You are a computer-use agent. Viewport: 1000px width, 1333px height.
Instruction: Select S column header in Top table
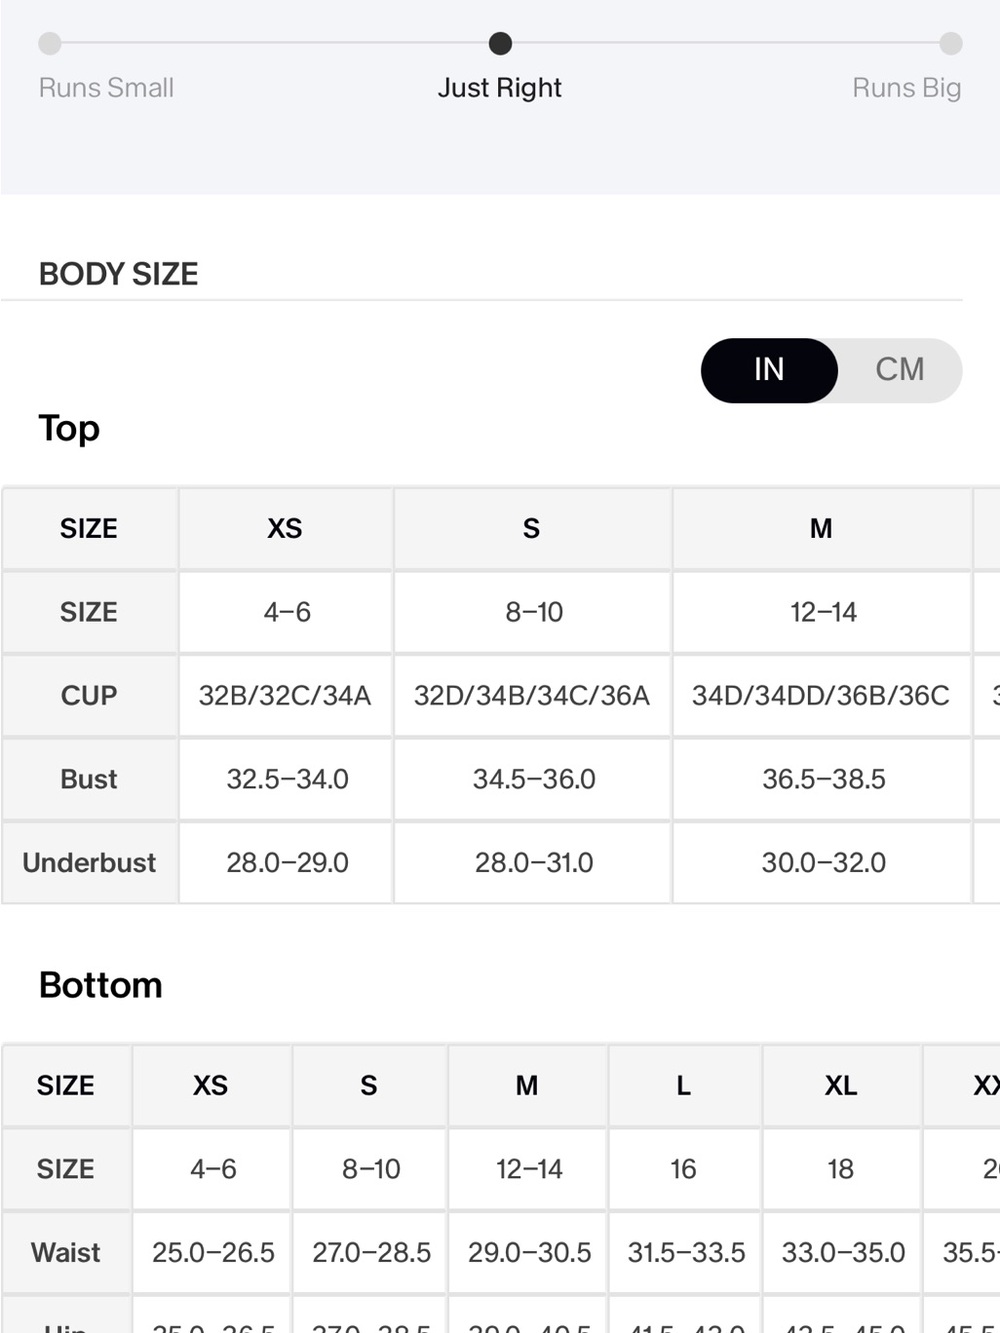[x=532, y=528]
